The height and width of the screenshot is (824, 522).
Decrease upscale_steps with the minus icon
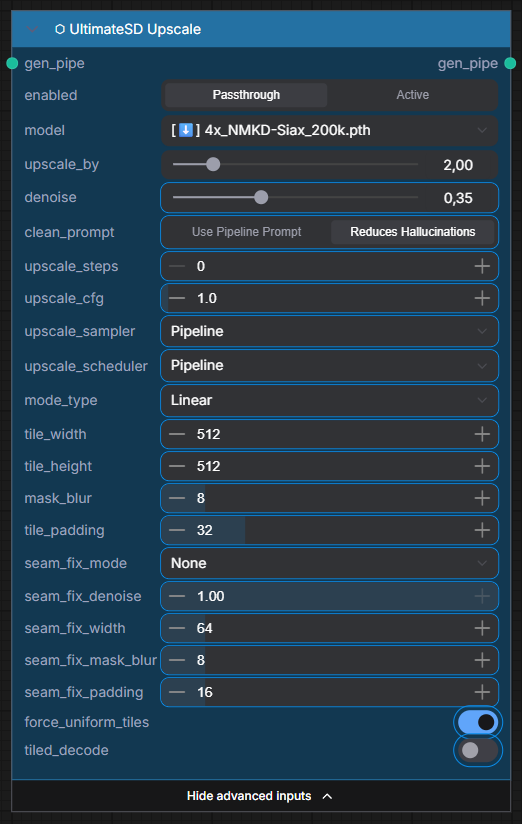[x=177, y=266]
